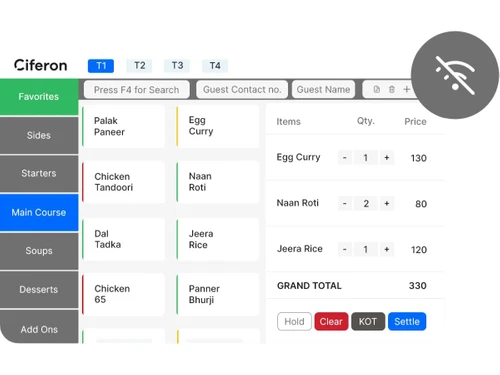Click the Hold button
500x375 pixels.
click(x=294, y=322)
